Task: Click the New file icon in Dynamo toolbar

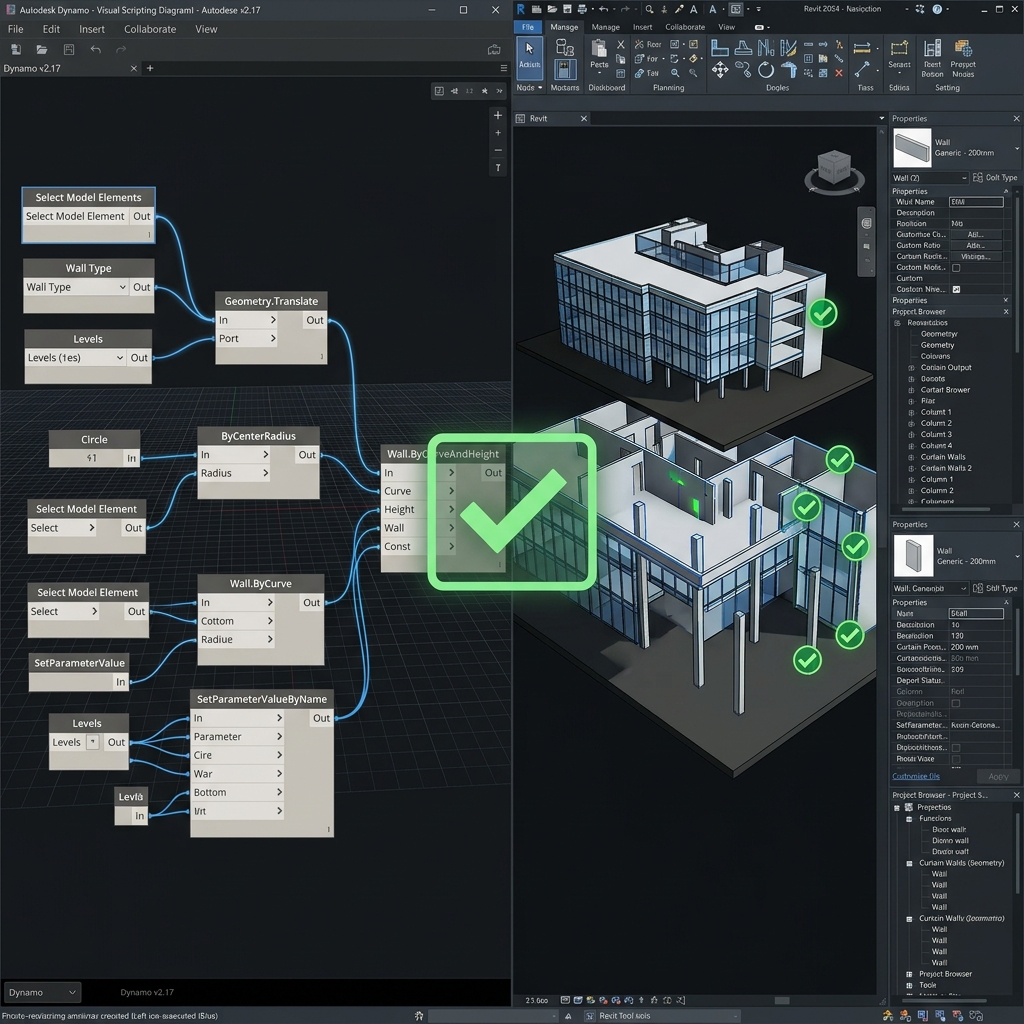Action: point(16,49)
